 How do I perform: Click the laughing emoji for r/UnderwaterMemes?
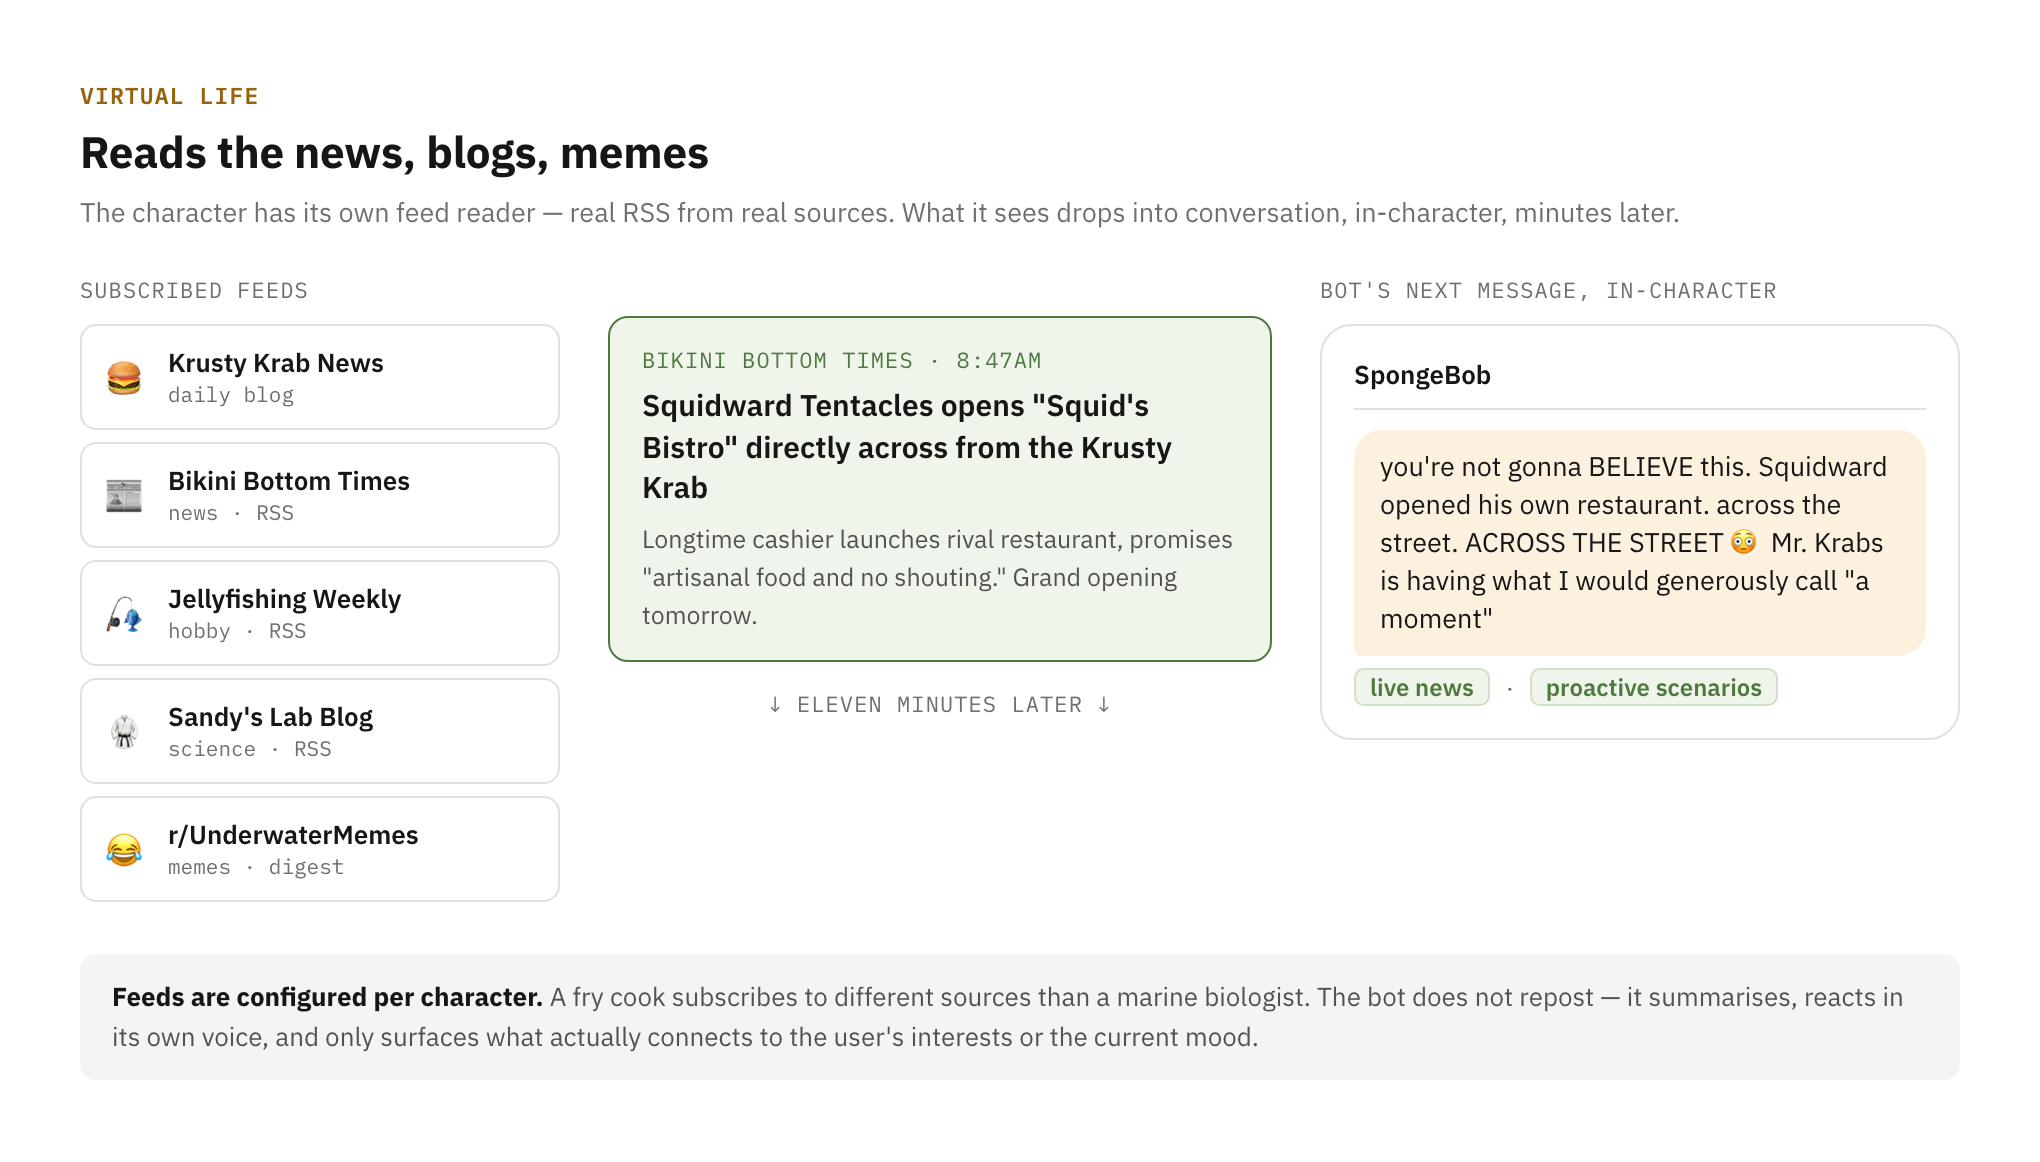click(124, 850)
